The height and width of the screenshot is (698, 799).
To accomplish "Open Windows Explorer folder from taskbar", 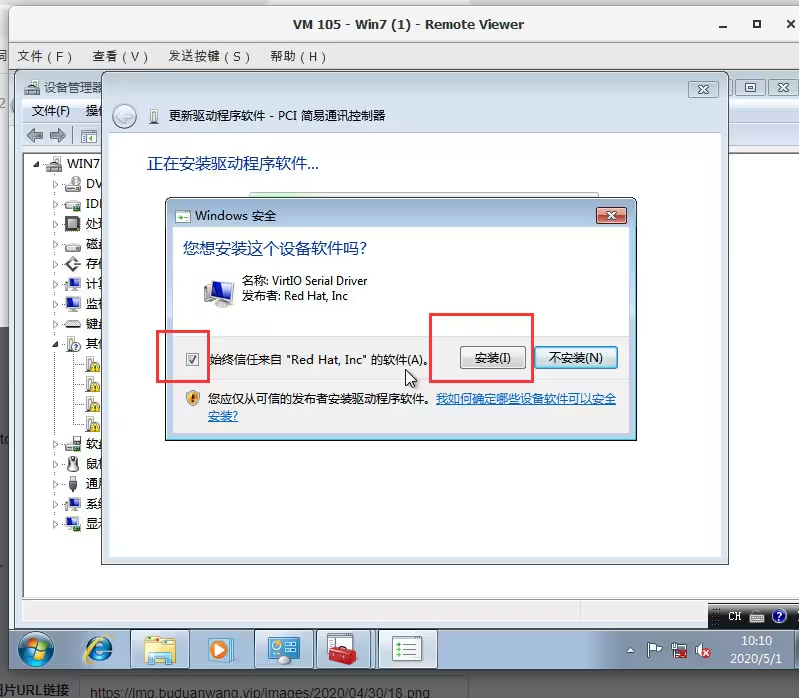I will (x=160, y=649).
